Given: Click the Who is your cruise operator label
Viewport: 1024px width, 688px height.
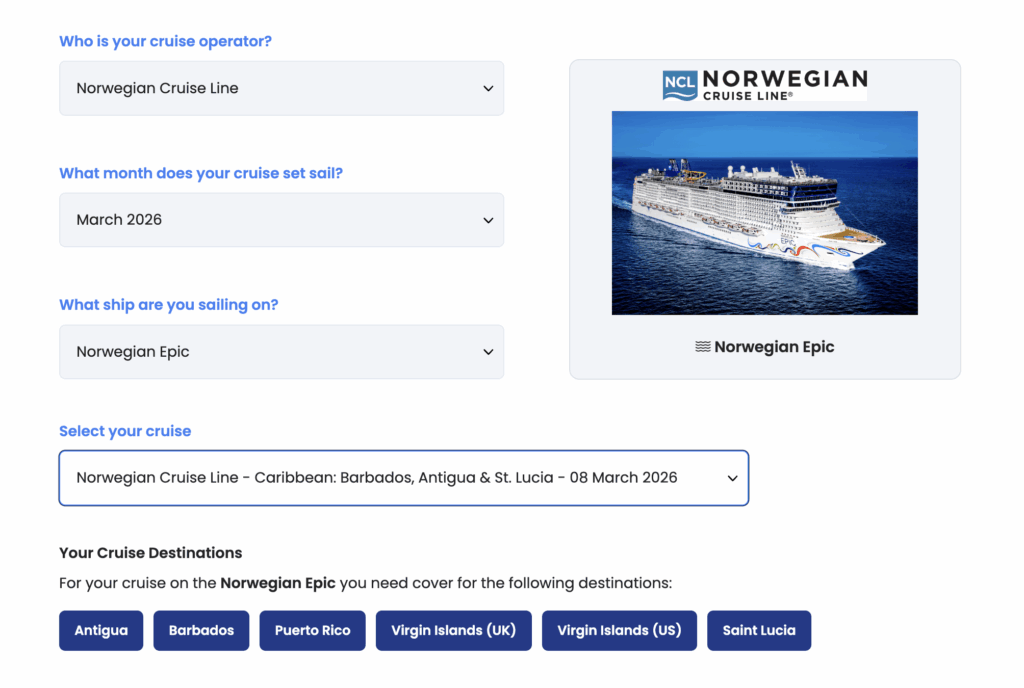Looking at the screenshot, I should coord(165,41).
